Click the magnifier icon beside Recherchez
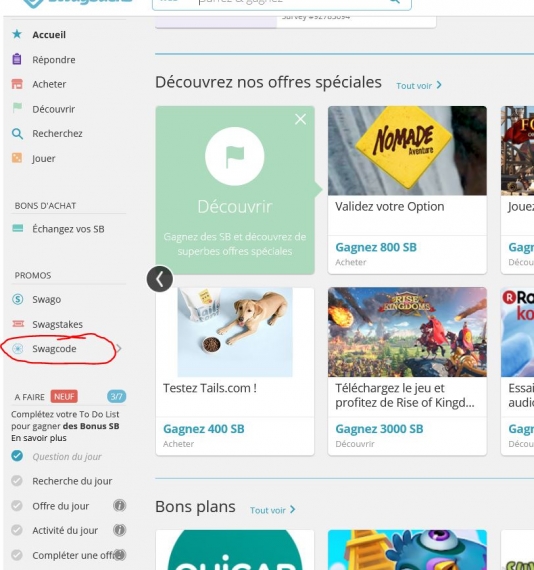The width and height of the screenshot is (534, 570). [17, 133]
